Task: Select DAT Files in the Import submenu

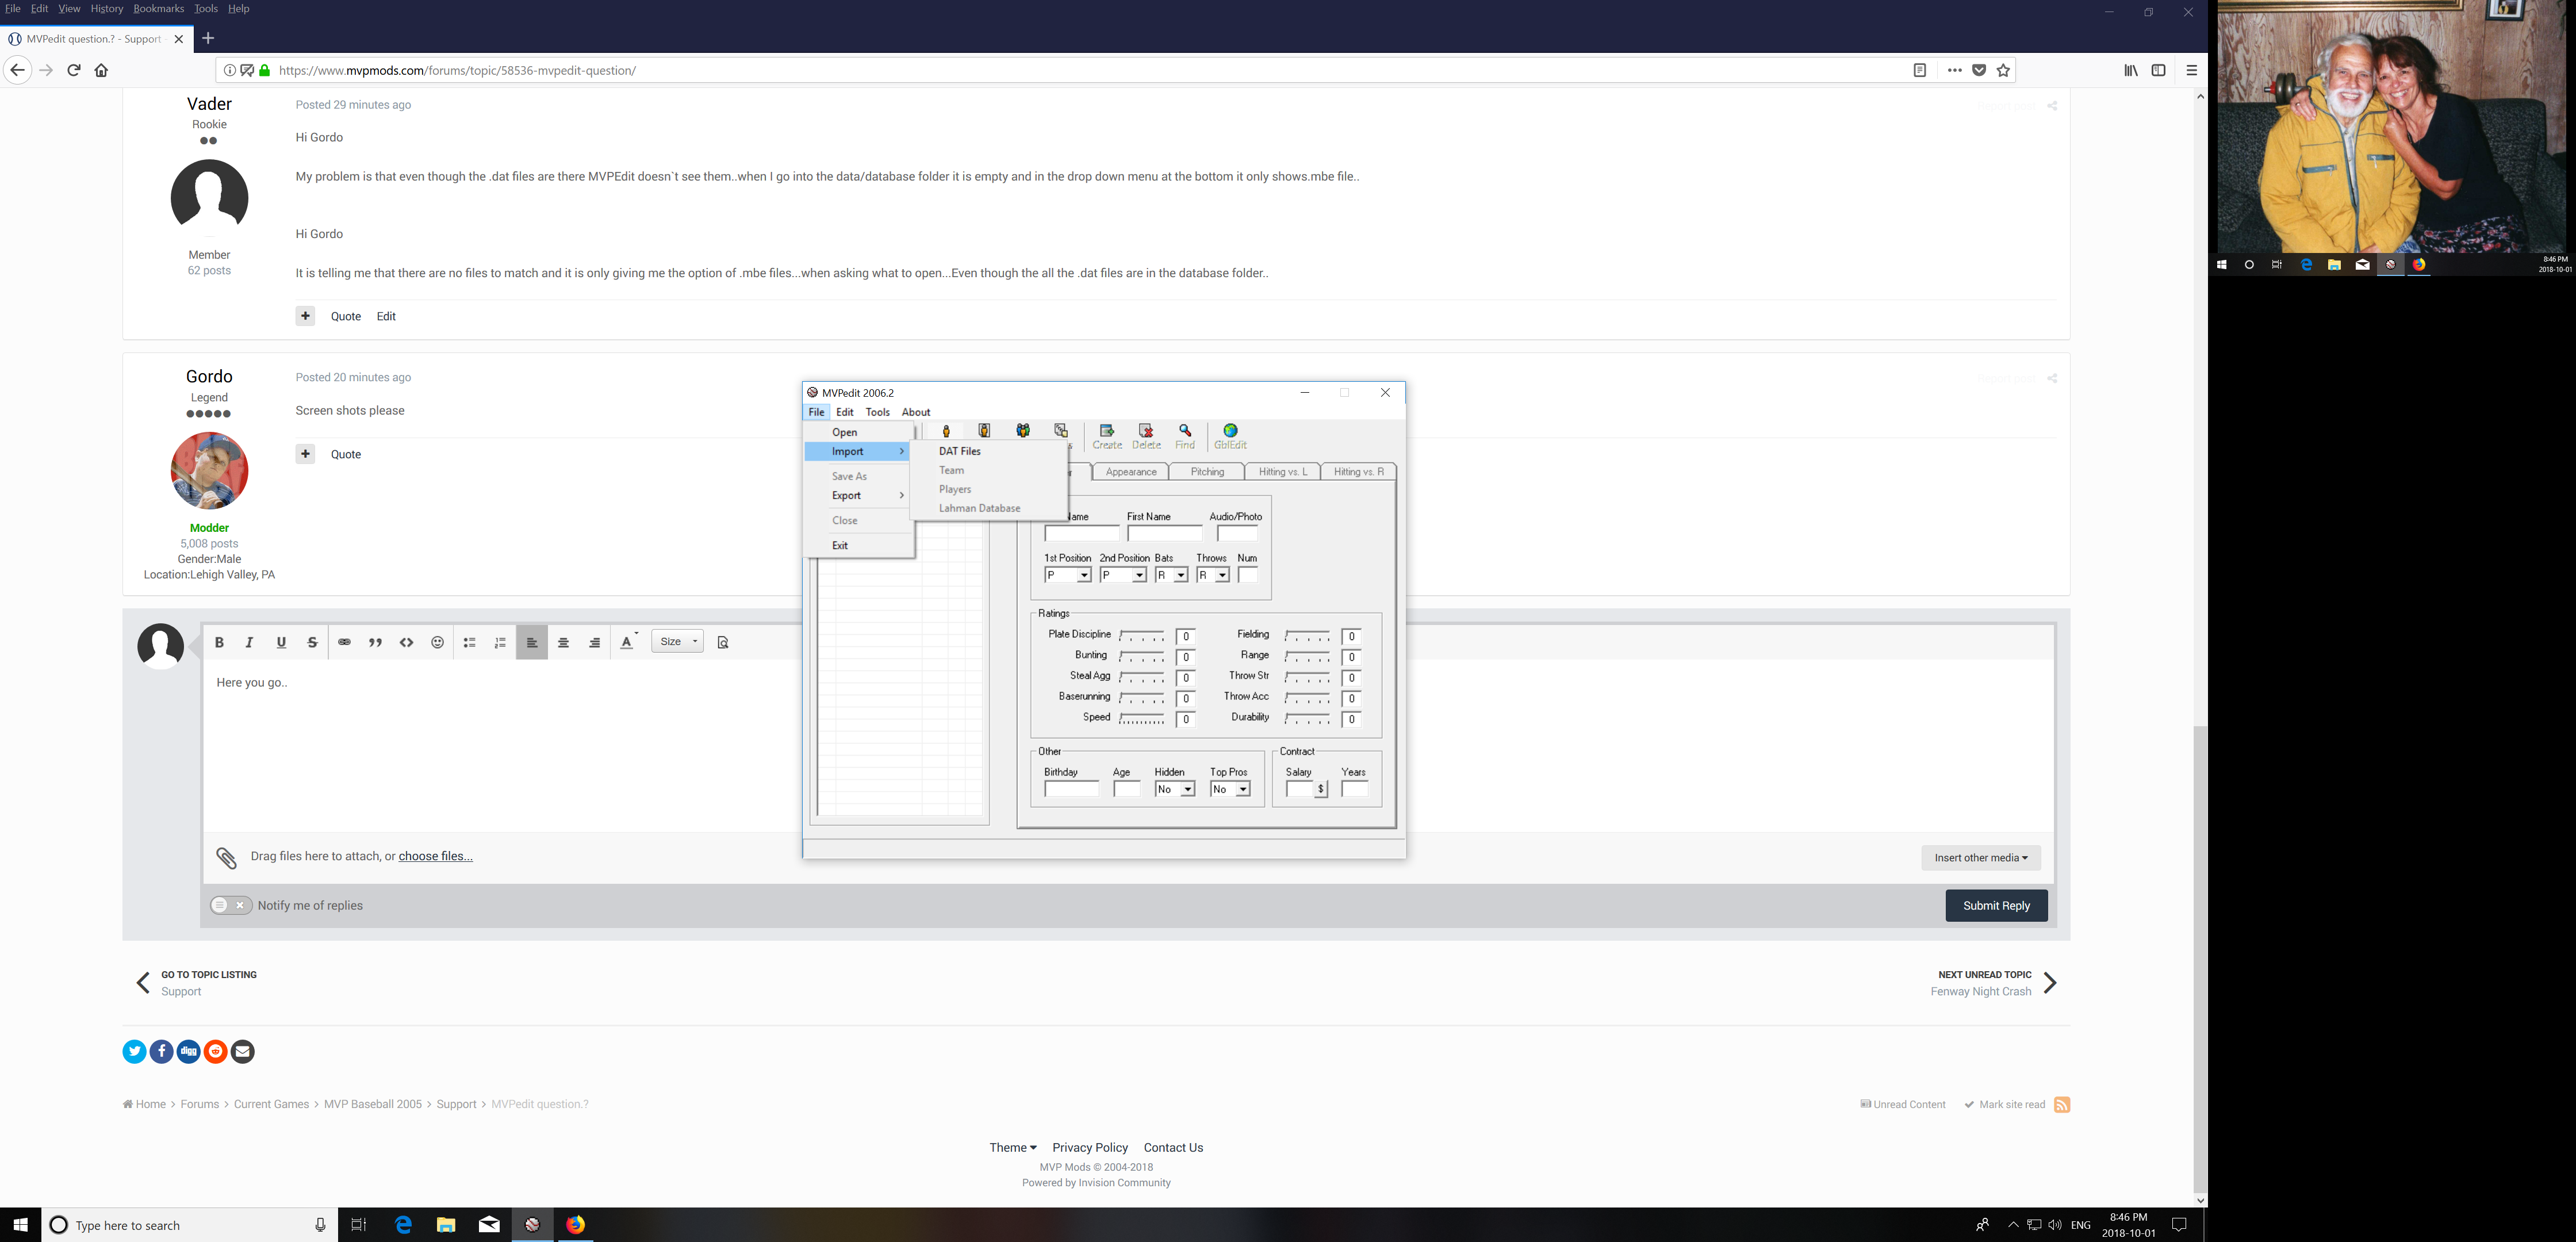Action: pos(960,451)
